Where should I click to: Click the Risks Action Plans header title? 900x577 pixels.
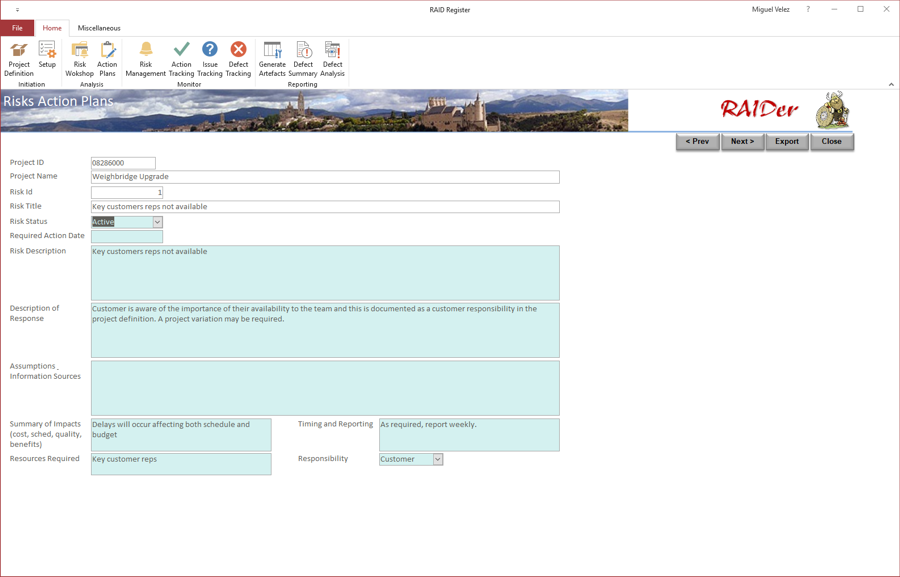pyautogui.click(x=58, y=101)
